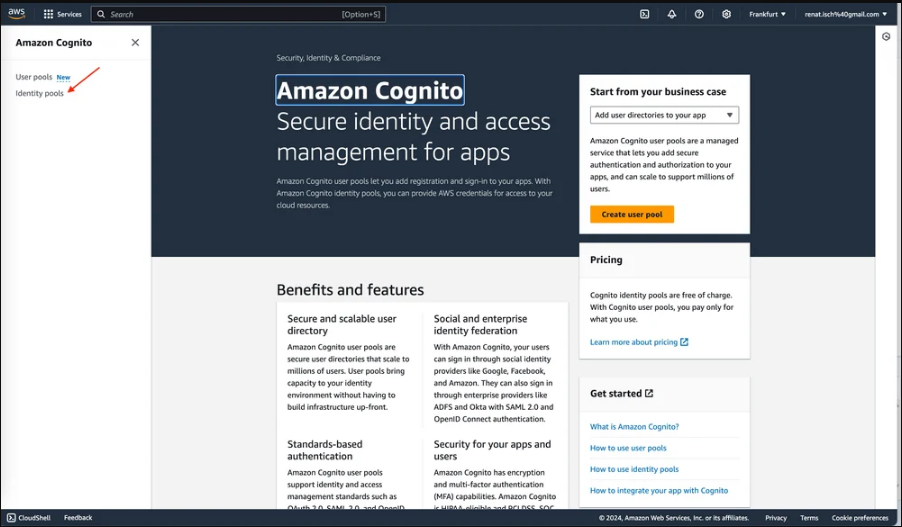Open the info panel icon at right edge
902x527 pixels.
click(x=886, y=37)
